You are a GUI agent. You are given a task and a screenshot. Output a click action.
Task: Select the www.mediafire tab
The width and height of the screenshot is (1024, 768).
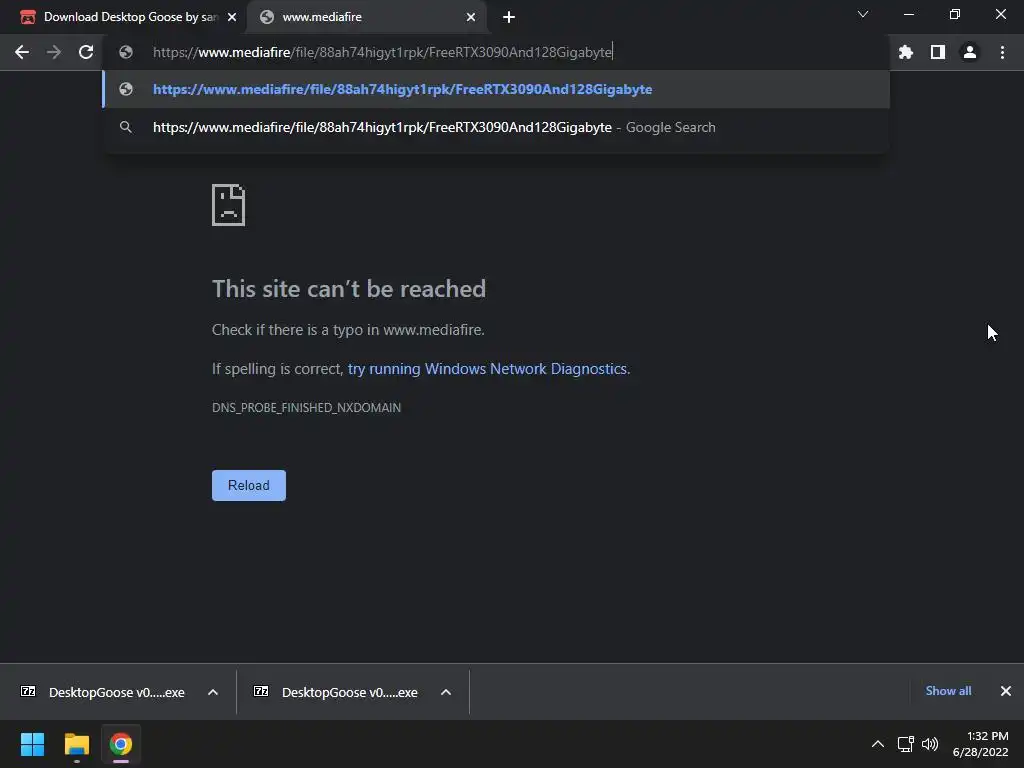(x=366, y=17)
